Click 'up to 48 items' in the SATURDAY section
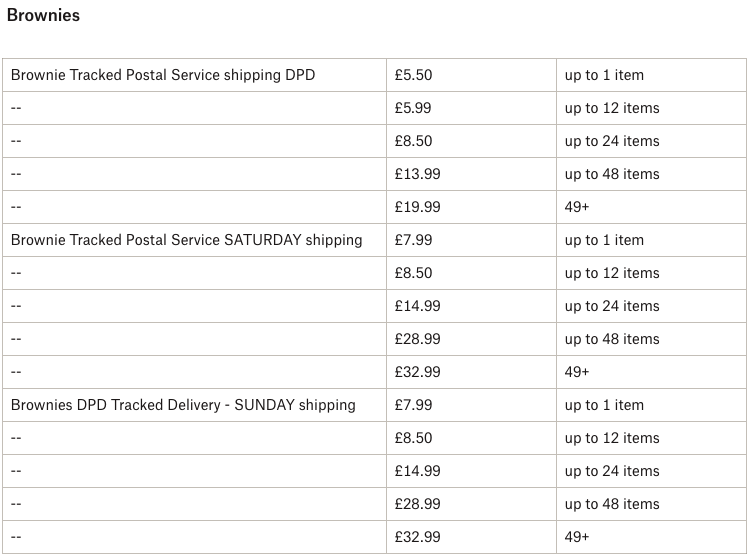The width and height of the screenshot is (749, 559). point(612,339)
